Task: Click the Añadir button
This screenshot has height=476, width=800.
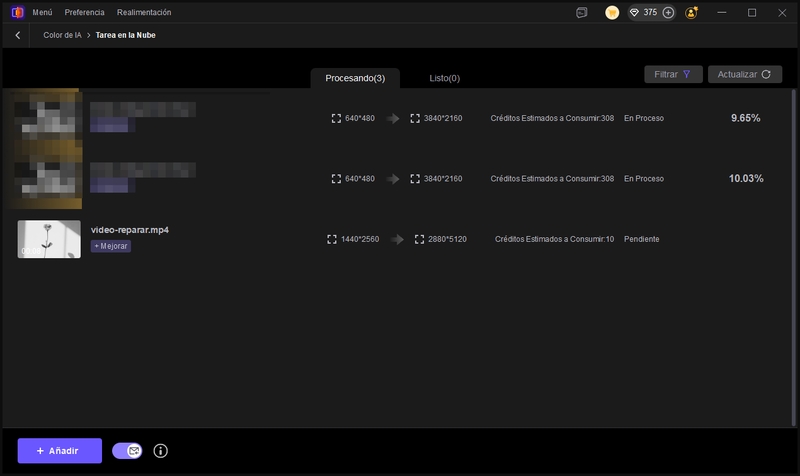Action: (59, 451)
